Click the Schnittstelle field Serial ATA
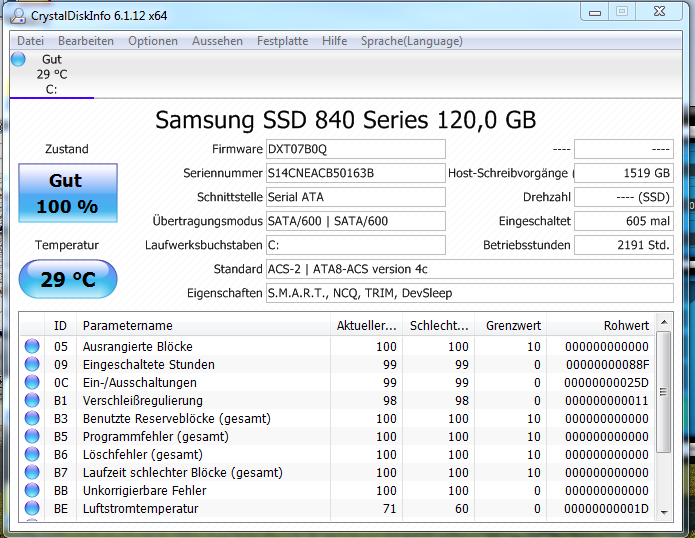 355,197
